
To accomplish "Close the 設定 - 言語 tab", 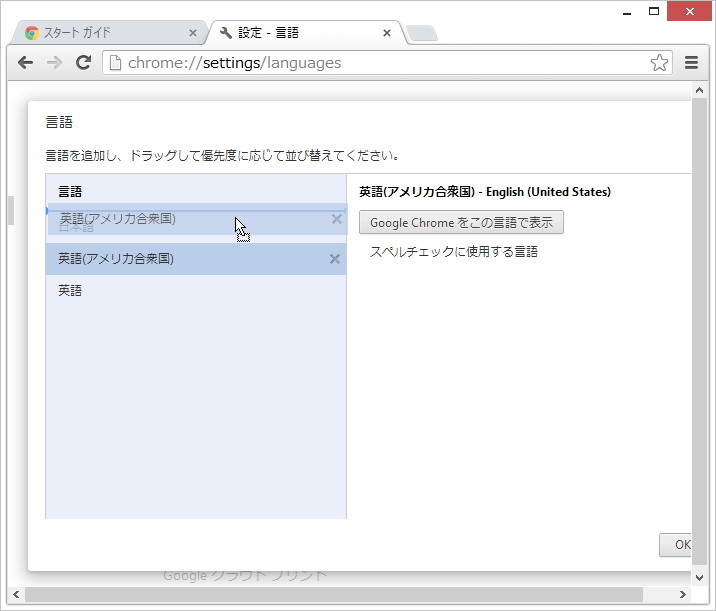I will tap(387, 33).
